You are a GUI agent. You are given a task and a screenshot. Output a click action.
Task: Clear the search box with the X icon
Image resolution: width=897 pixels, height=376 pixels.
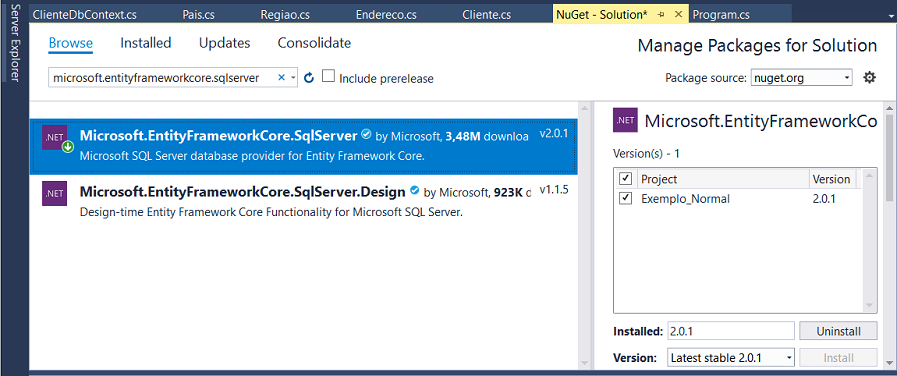click(281, 77)
